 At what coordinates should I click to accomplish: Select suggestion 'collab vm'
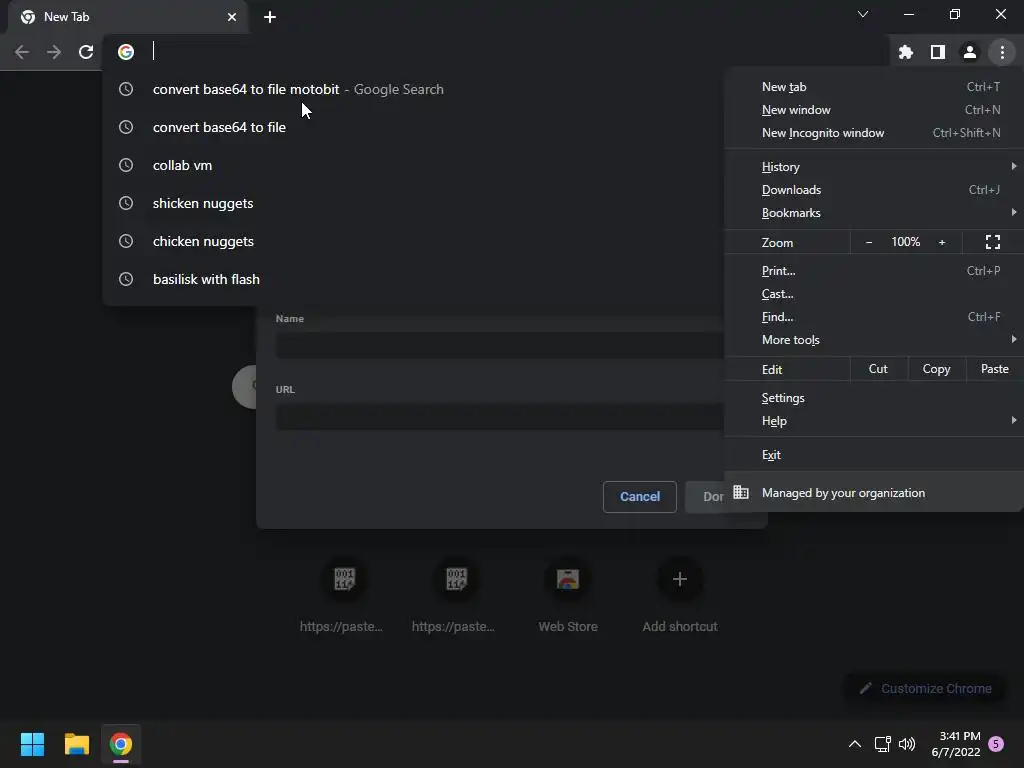click(x=413, y=165)
